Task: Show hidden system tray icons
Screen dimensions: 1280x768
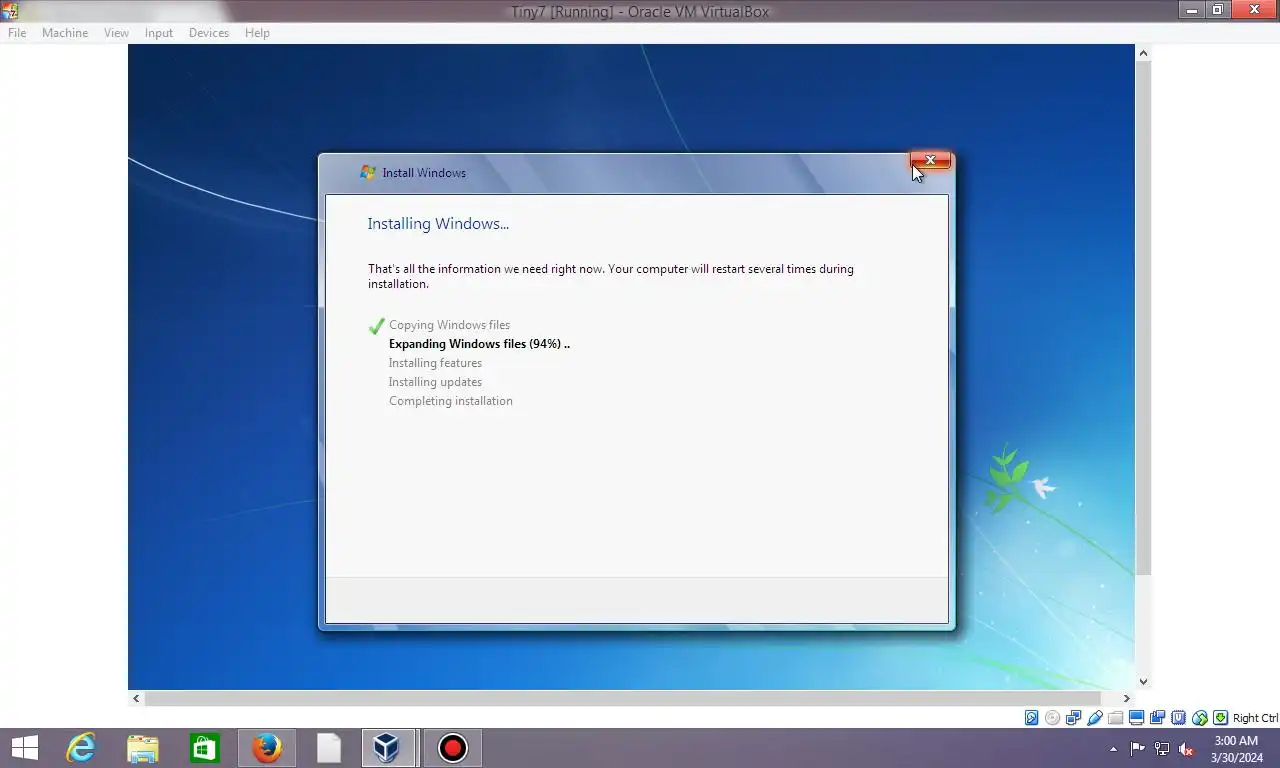Action: click(1113, 749)
